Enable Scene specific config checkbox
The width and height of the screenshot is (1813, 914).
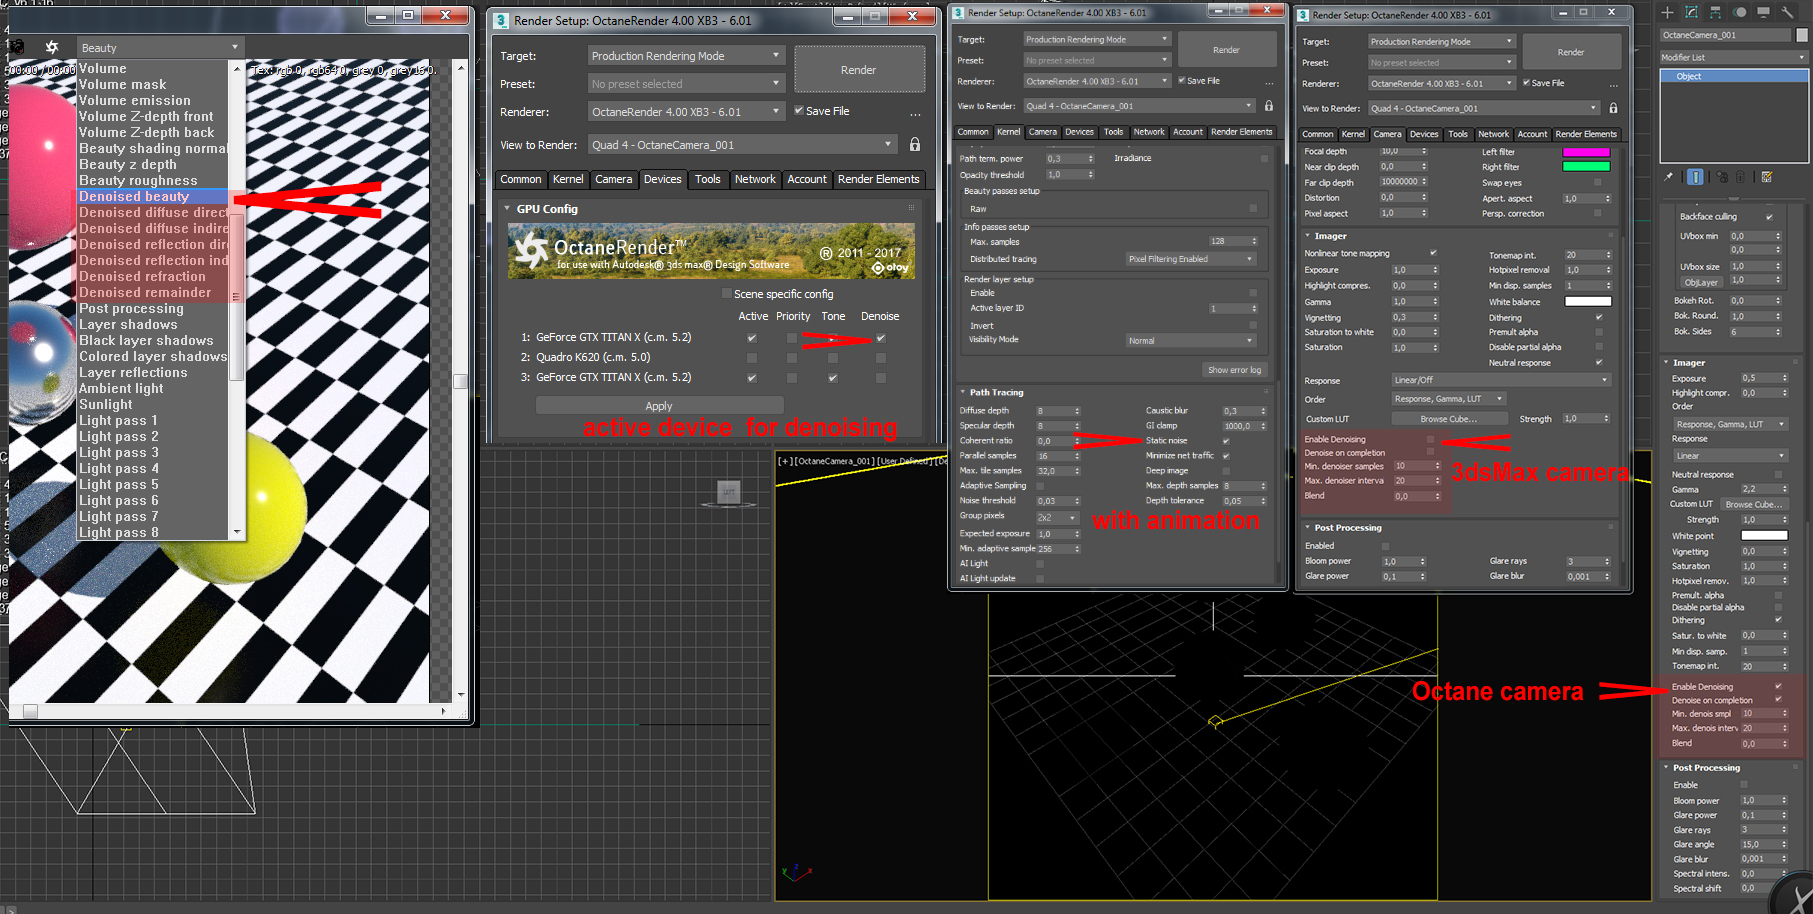(727, 294)
